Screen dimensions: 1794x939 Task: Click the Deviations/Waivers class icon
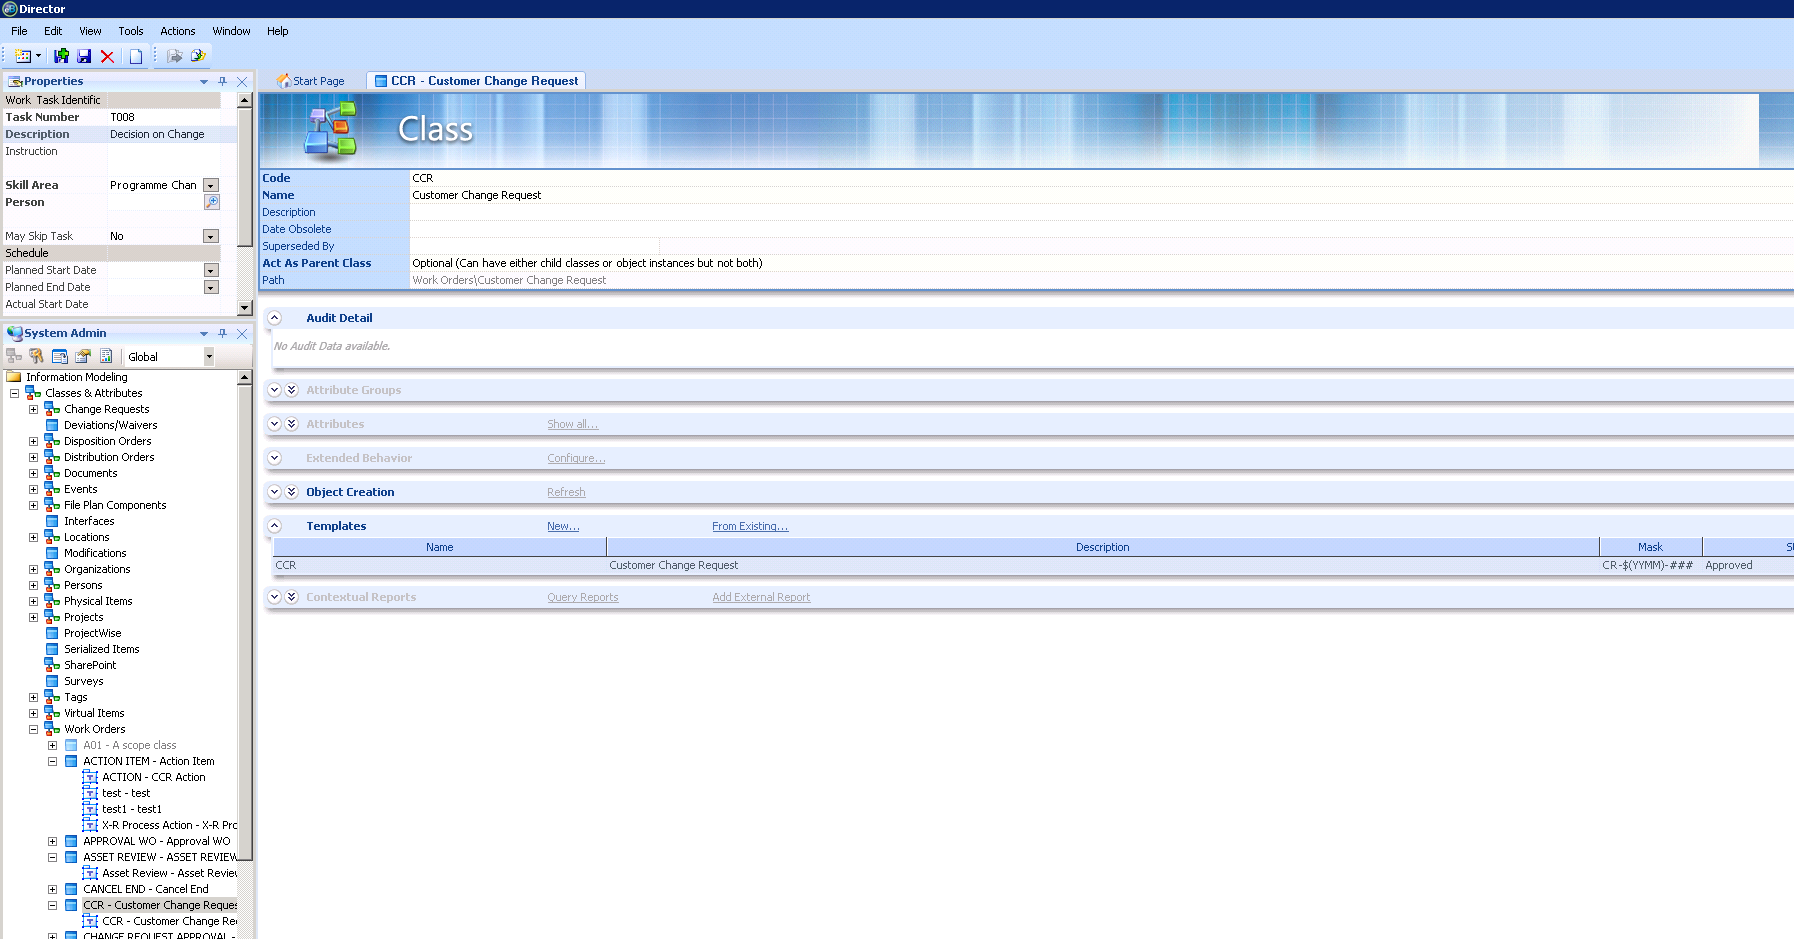point(52,425)
